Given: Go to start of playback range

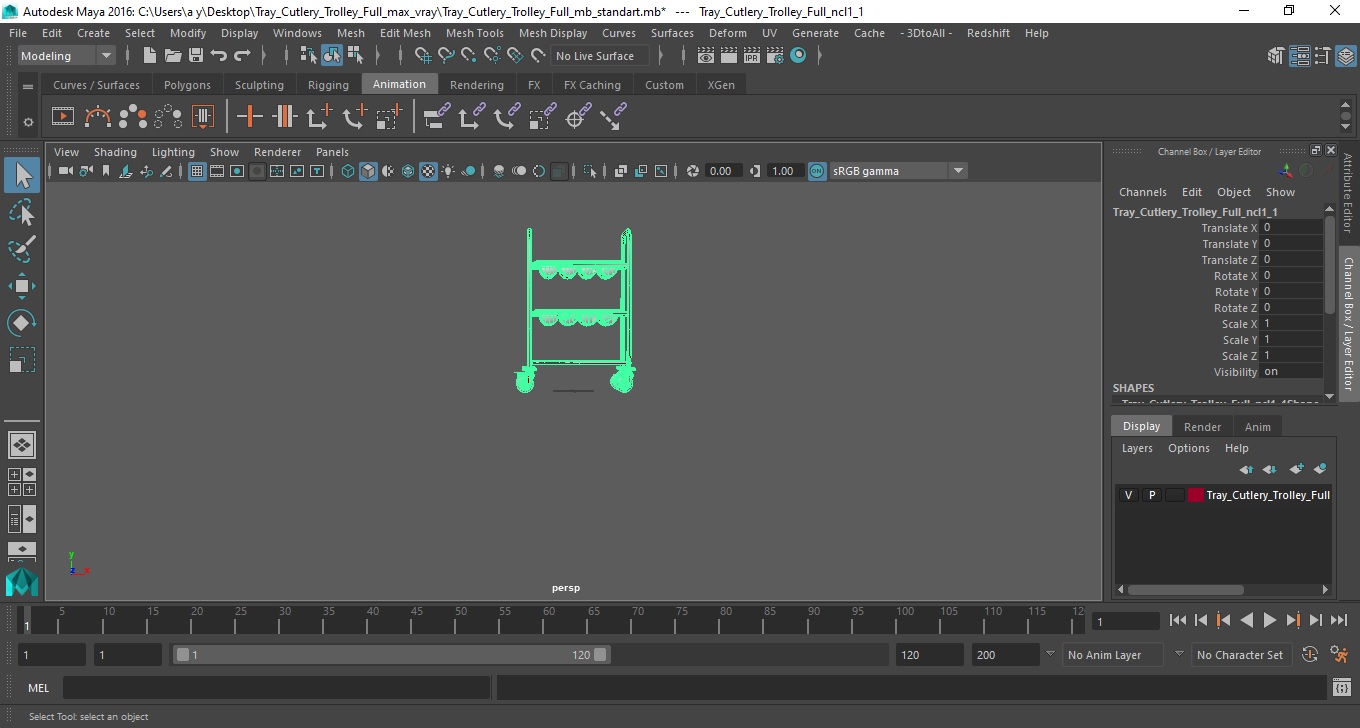Looking at the screenshot, I should (x=1178, y=620).
